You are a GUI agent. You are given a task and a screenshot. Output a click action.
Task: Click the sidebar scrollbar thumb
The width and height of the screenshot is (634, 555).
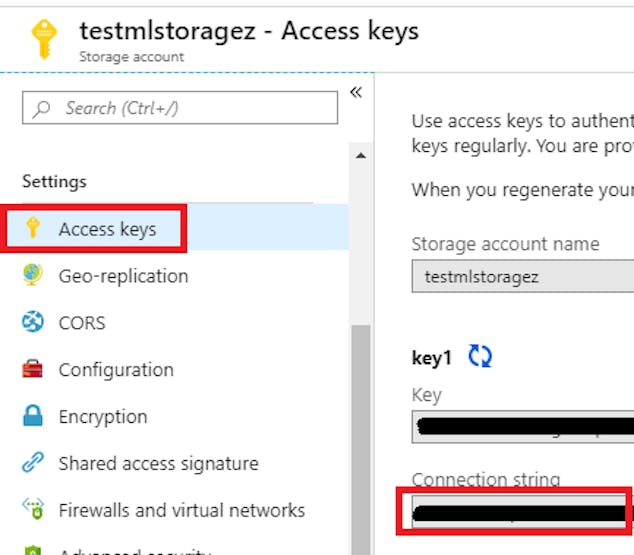pyautogui.click(x=361, y=440)
